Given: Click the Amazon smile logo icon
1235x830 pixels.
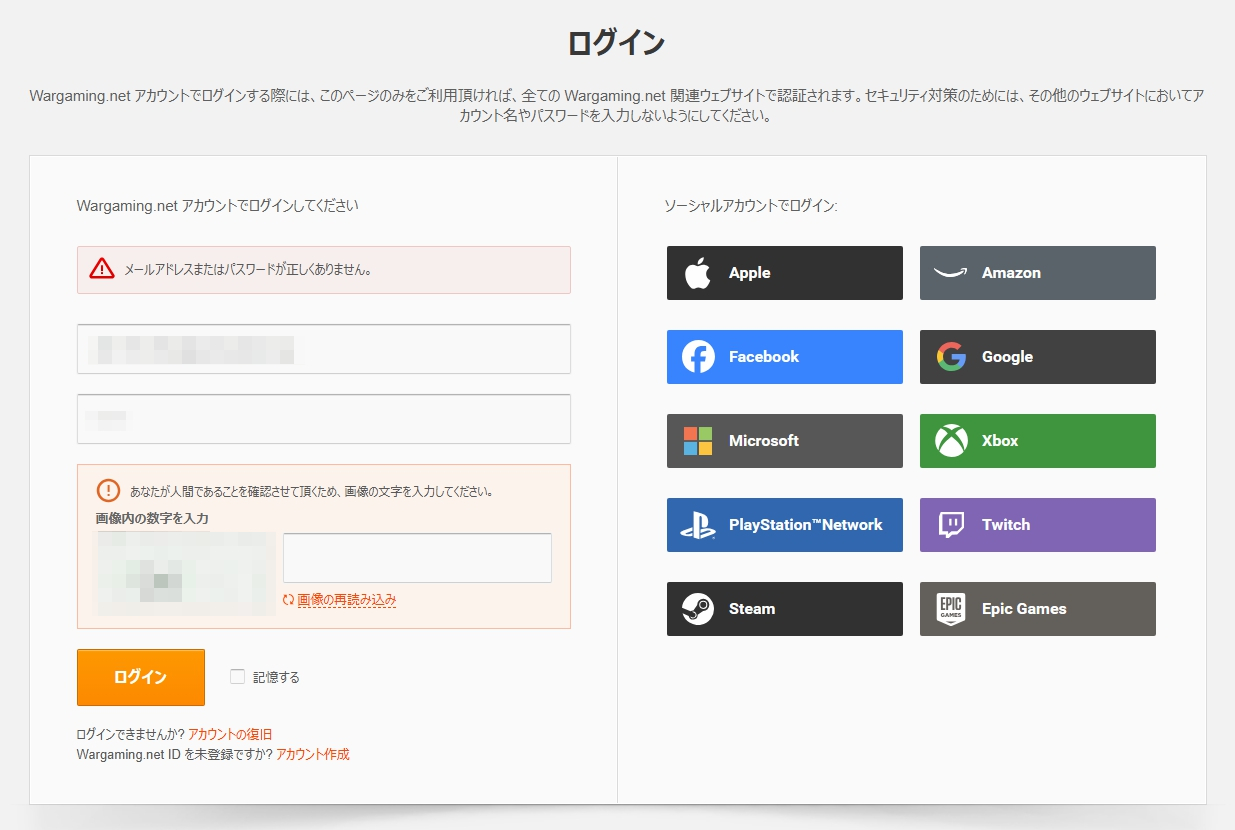Looking at the screenshot, I should click(950, 272).
